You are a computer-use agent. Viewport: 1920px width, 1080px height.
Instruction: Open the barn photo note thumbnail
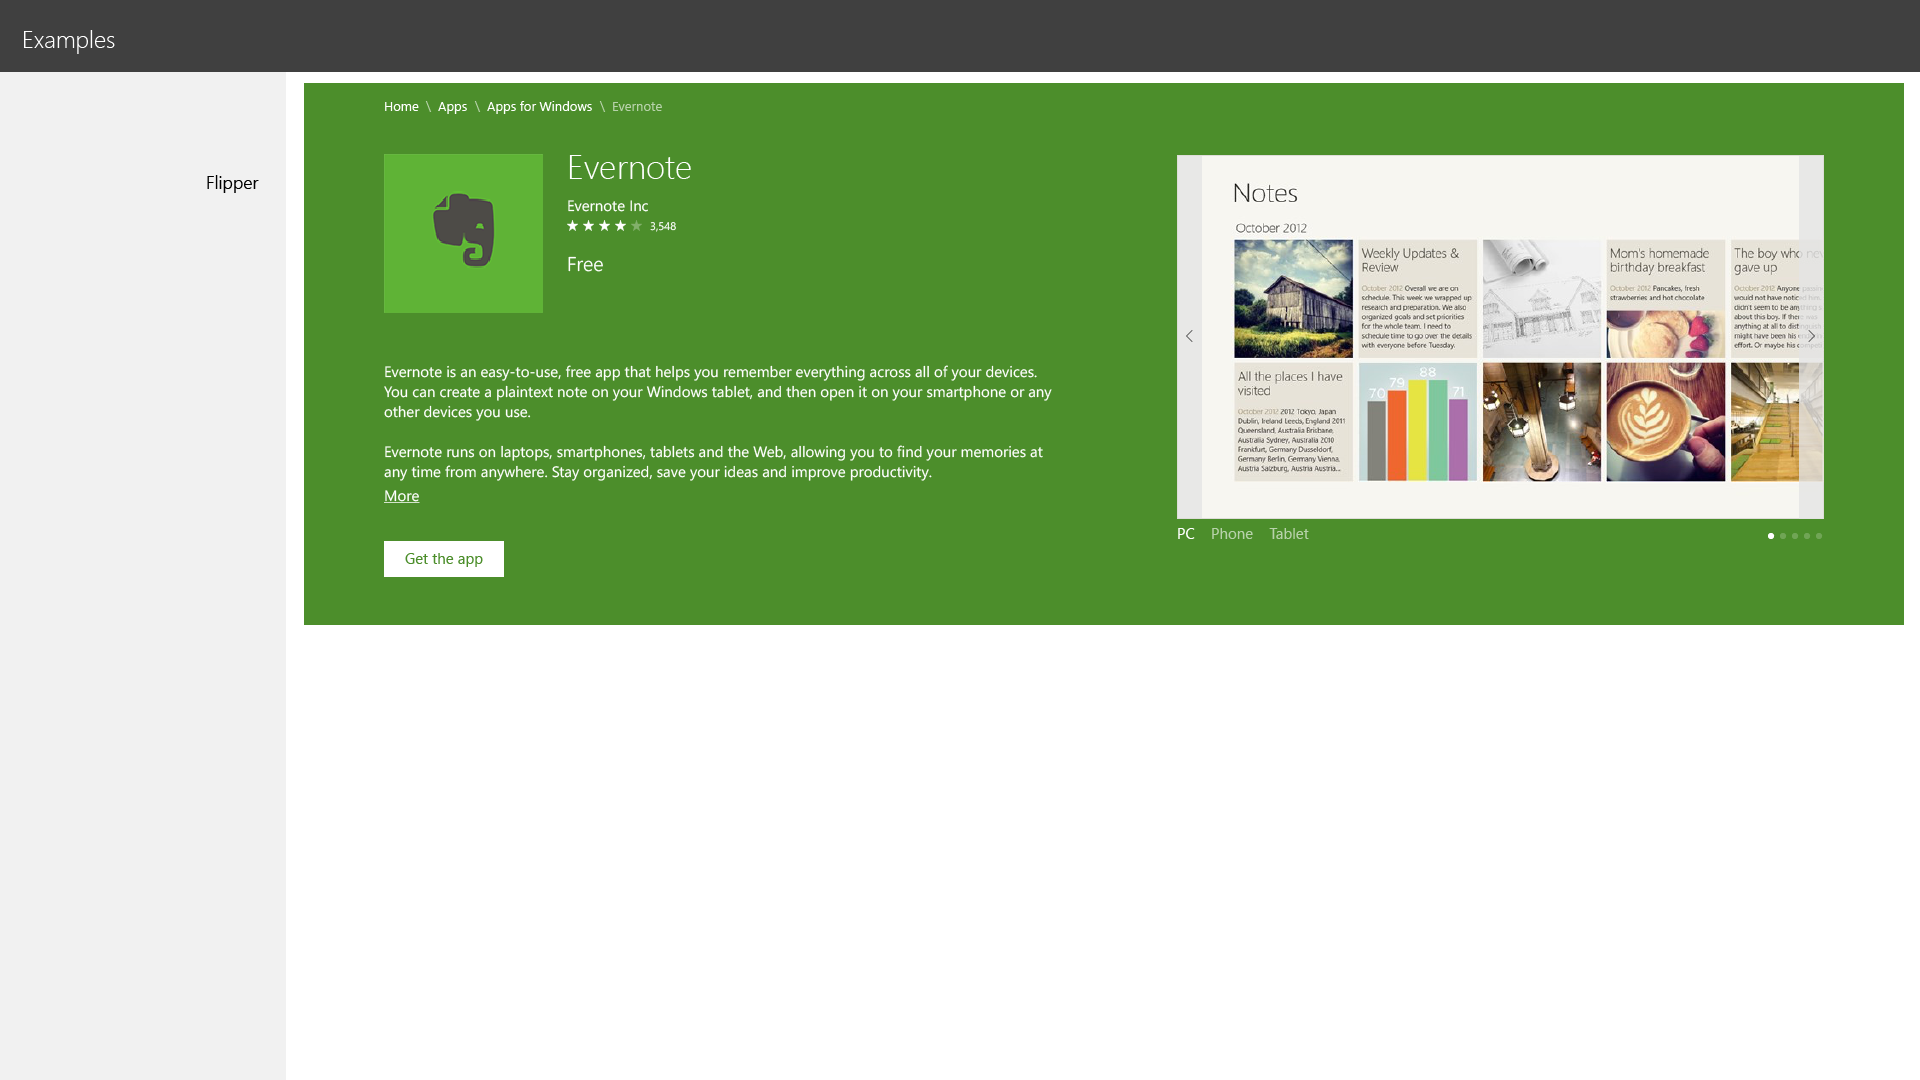tap(1293, 299)
